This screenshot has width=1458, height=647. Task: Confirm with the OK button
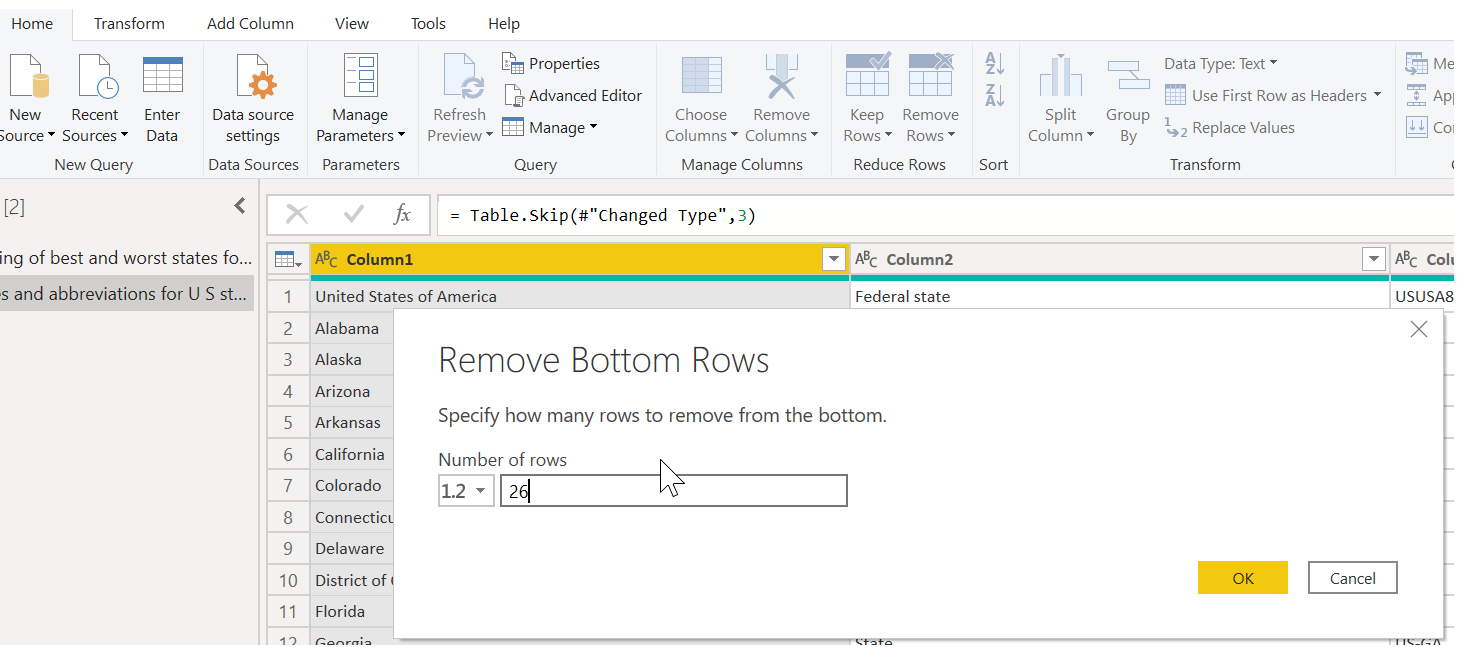pos(1243,578)
